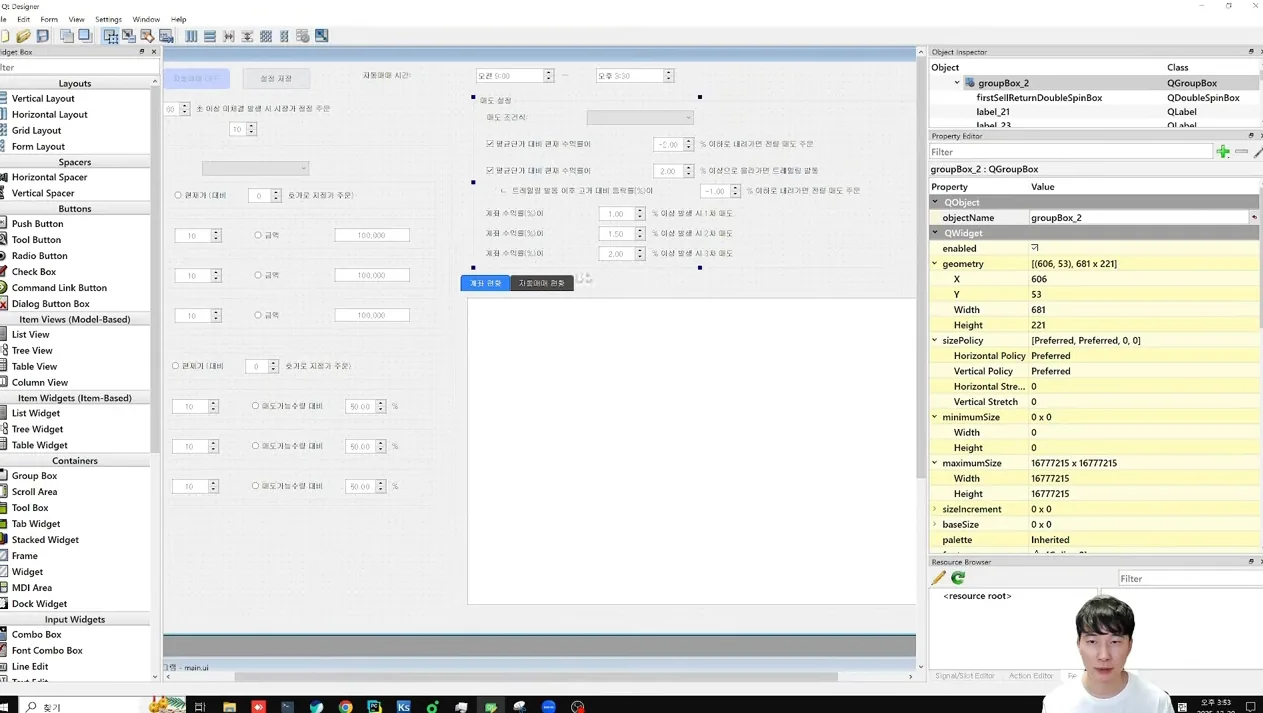Open the Settings menu

108,19
